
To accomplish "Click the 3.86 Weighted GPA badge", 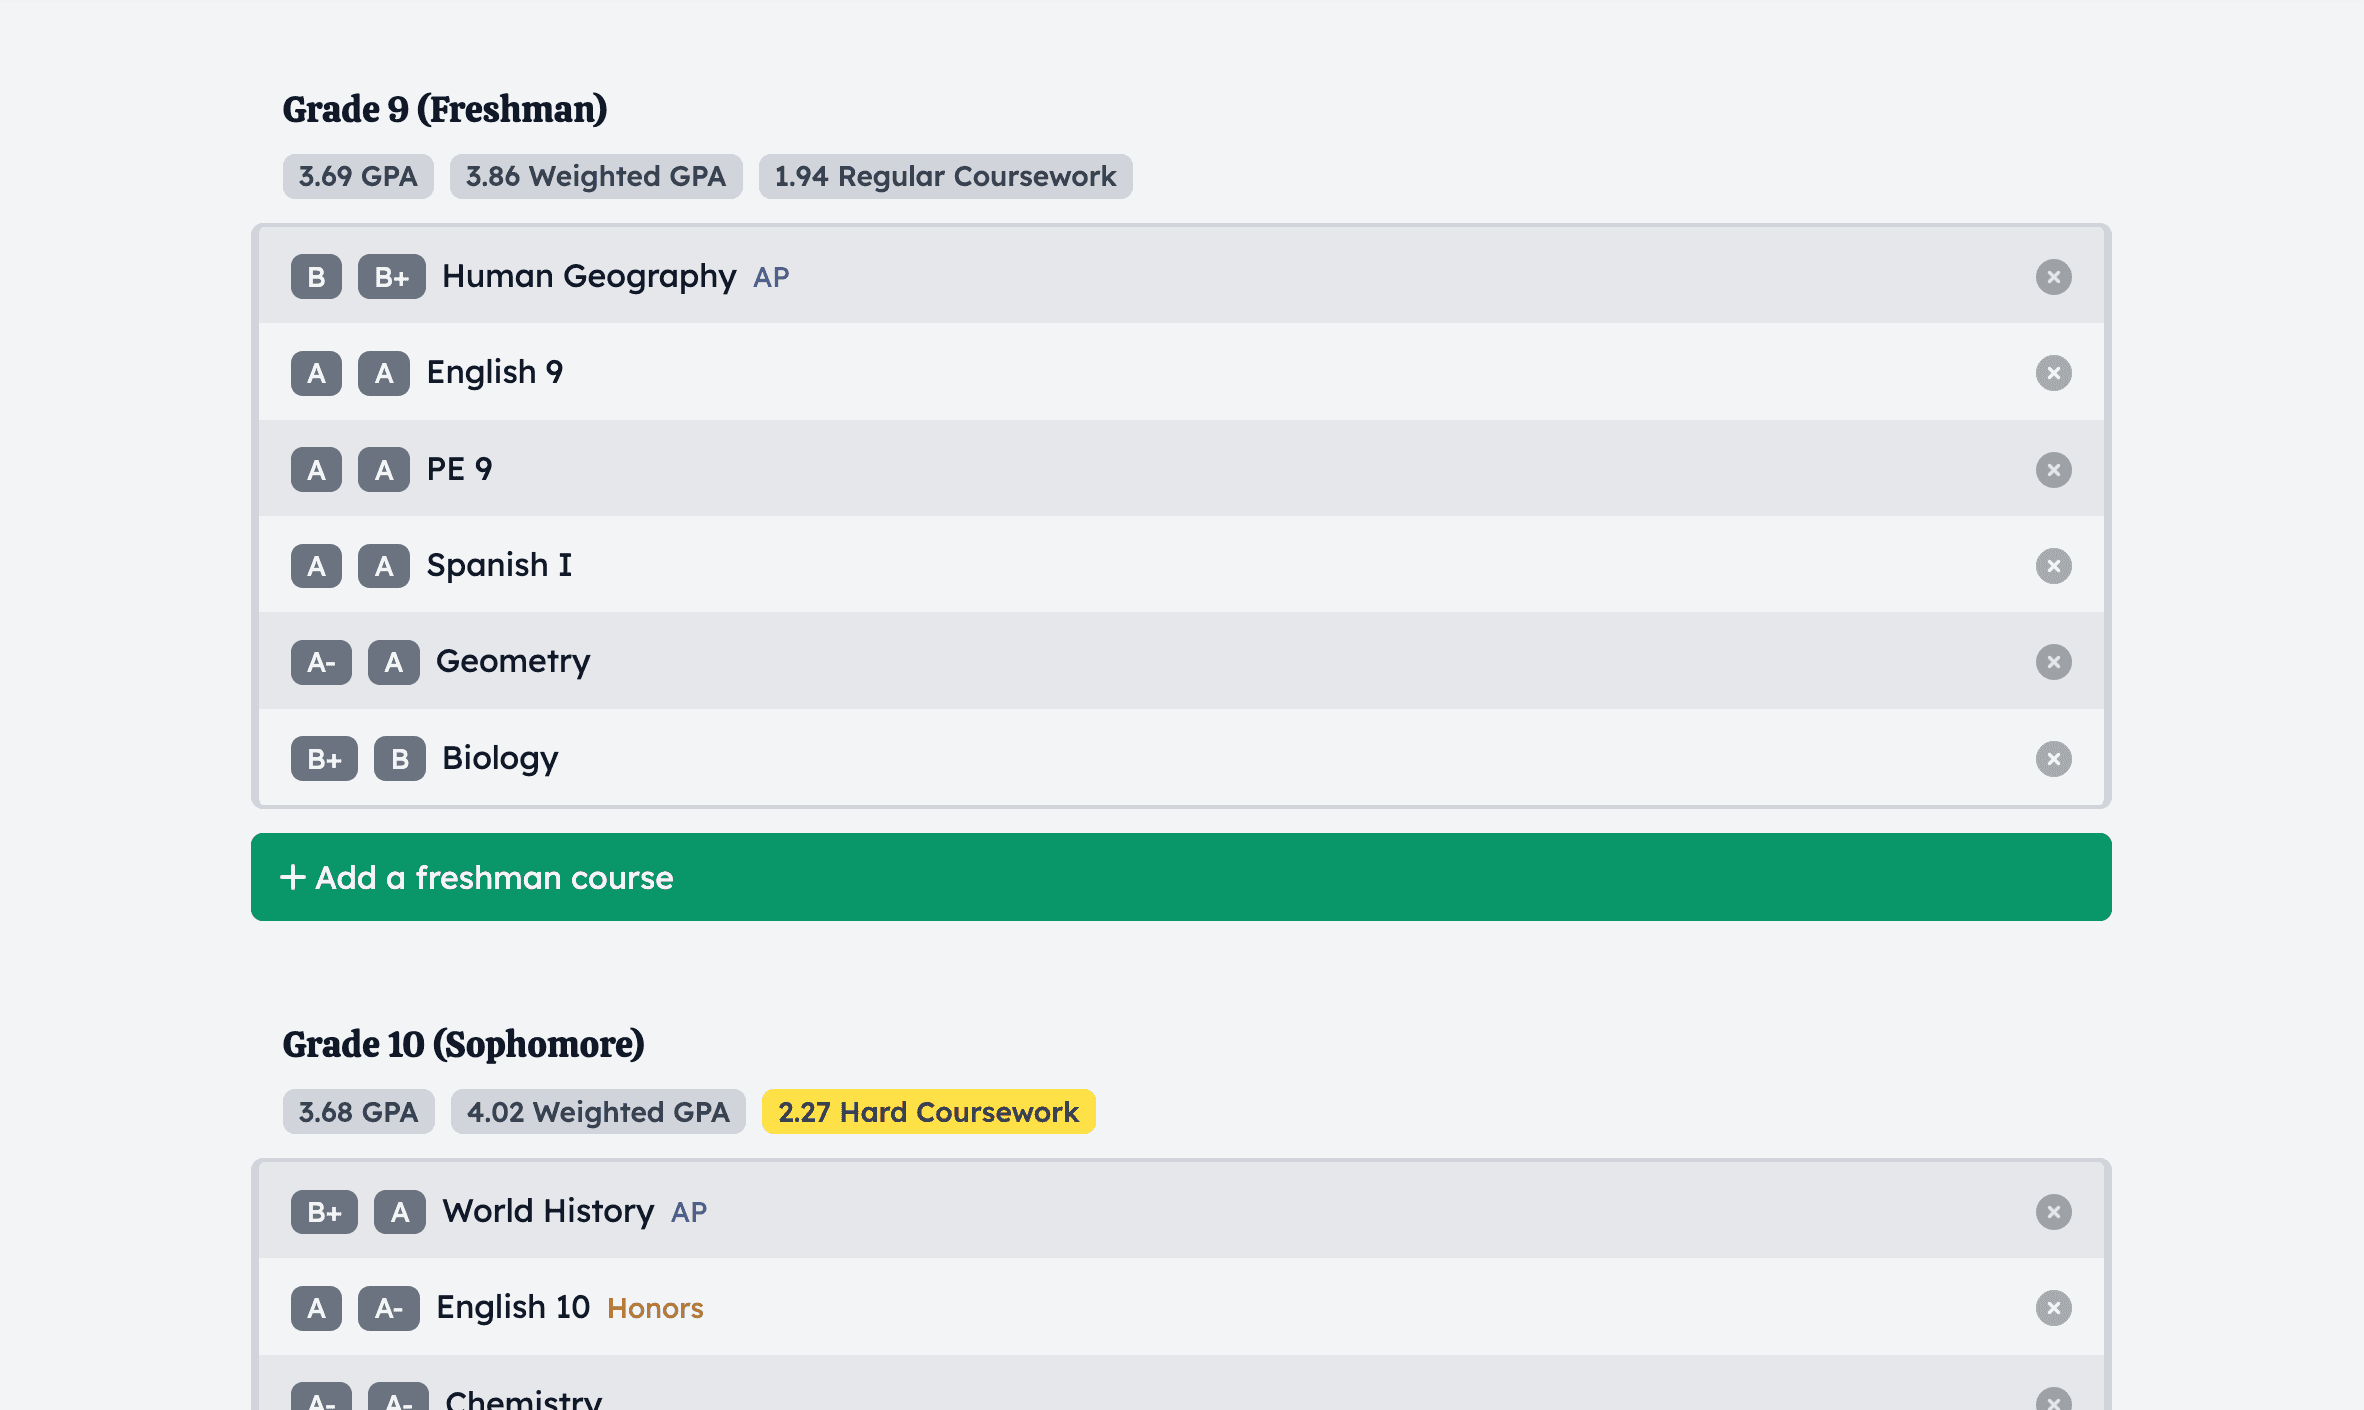I will 596,176.
